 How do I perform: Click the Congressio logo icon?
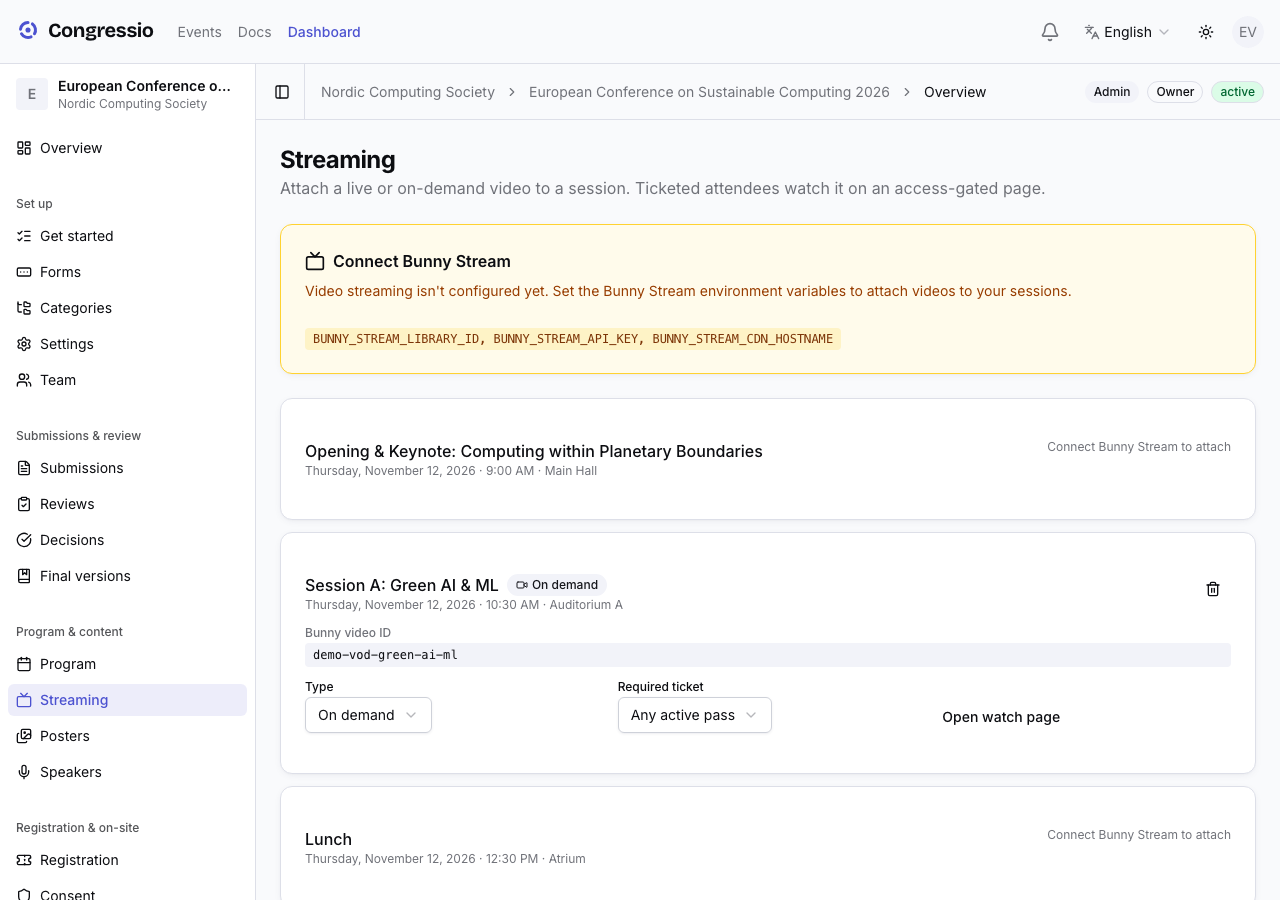pos(28,31)
